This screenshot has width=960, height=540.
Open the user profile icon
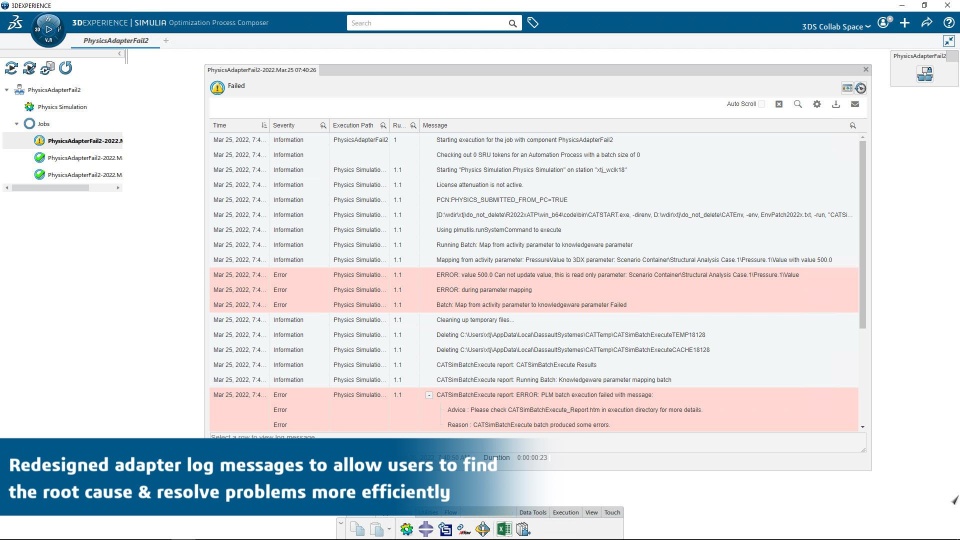[884, 23]
